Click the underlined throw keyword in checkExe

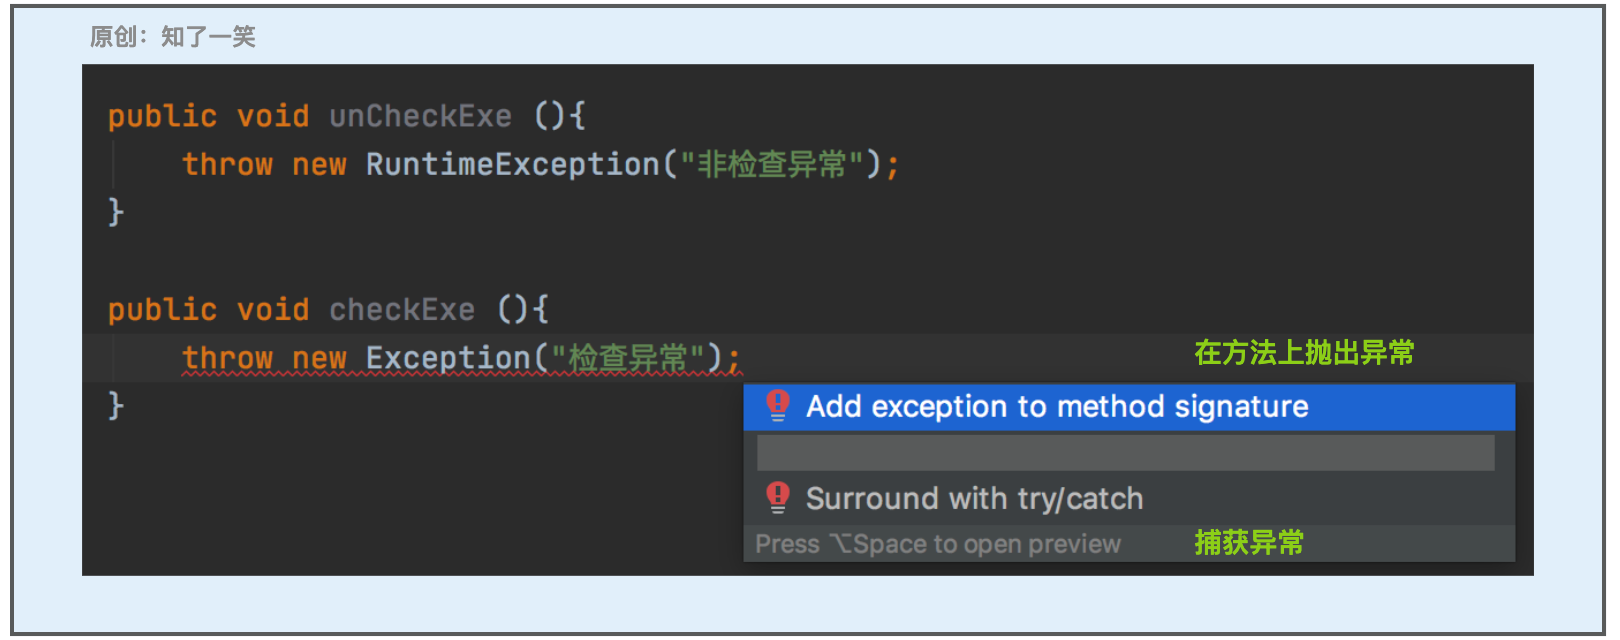pos(227,358)
